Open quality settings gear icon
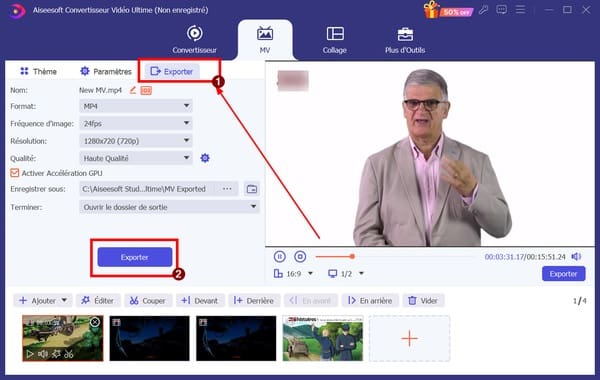 205,158
